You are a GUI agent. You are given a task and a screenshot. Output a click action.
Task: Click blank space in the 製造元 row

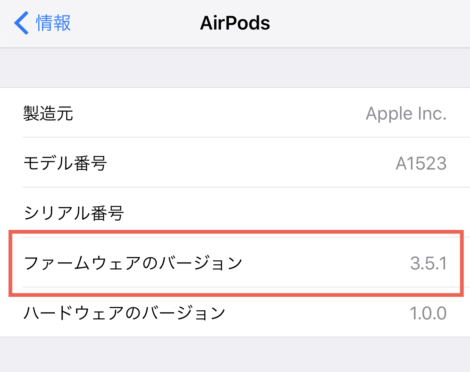pyautogui.click(x=217, y=113)
